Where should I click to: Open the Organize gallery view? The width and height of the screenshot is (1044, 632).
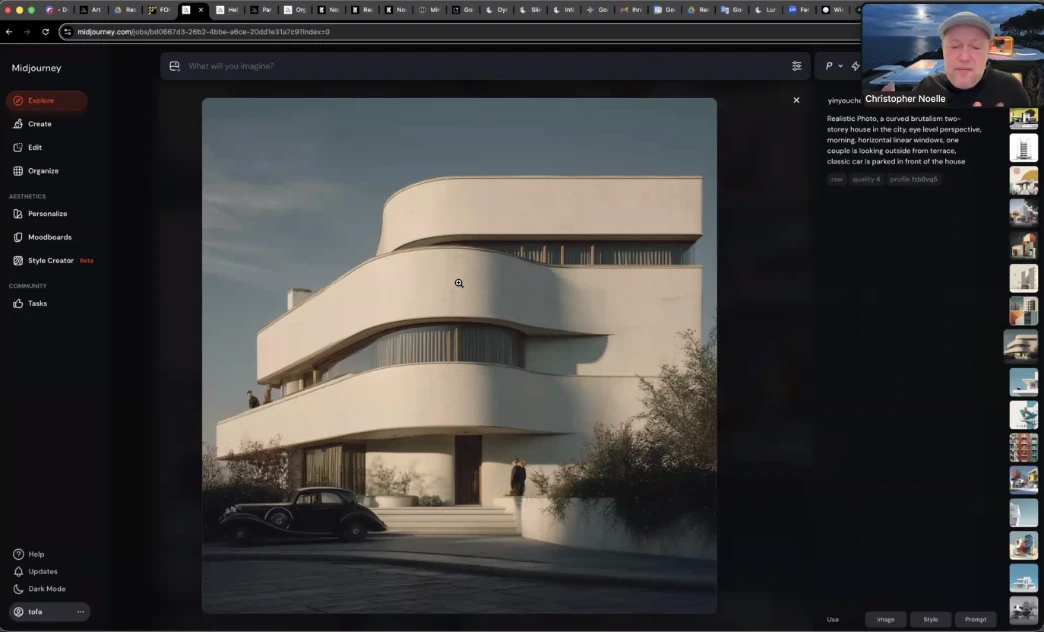(x=42, y=171)
